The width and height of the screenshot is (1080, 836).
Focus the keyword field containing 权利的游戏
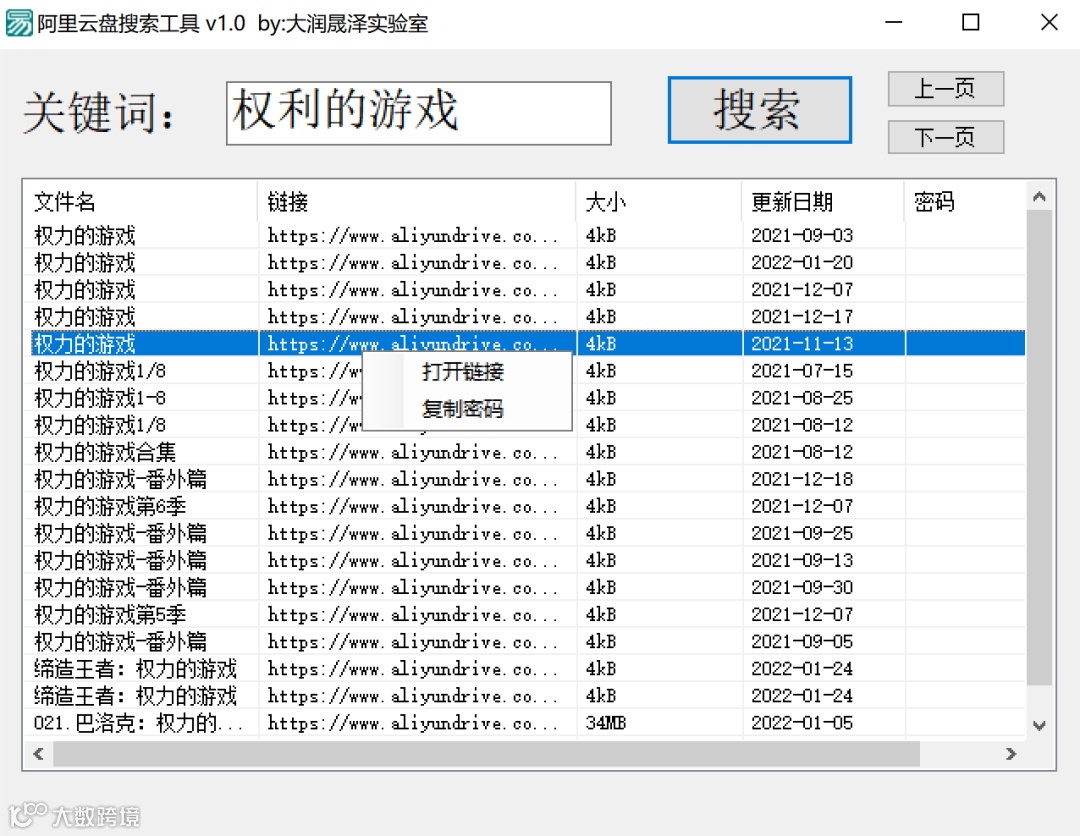(419, 113)
